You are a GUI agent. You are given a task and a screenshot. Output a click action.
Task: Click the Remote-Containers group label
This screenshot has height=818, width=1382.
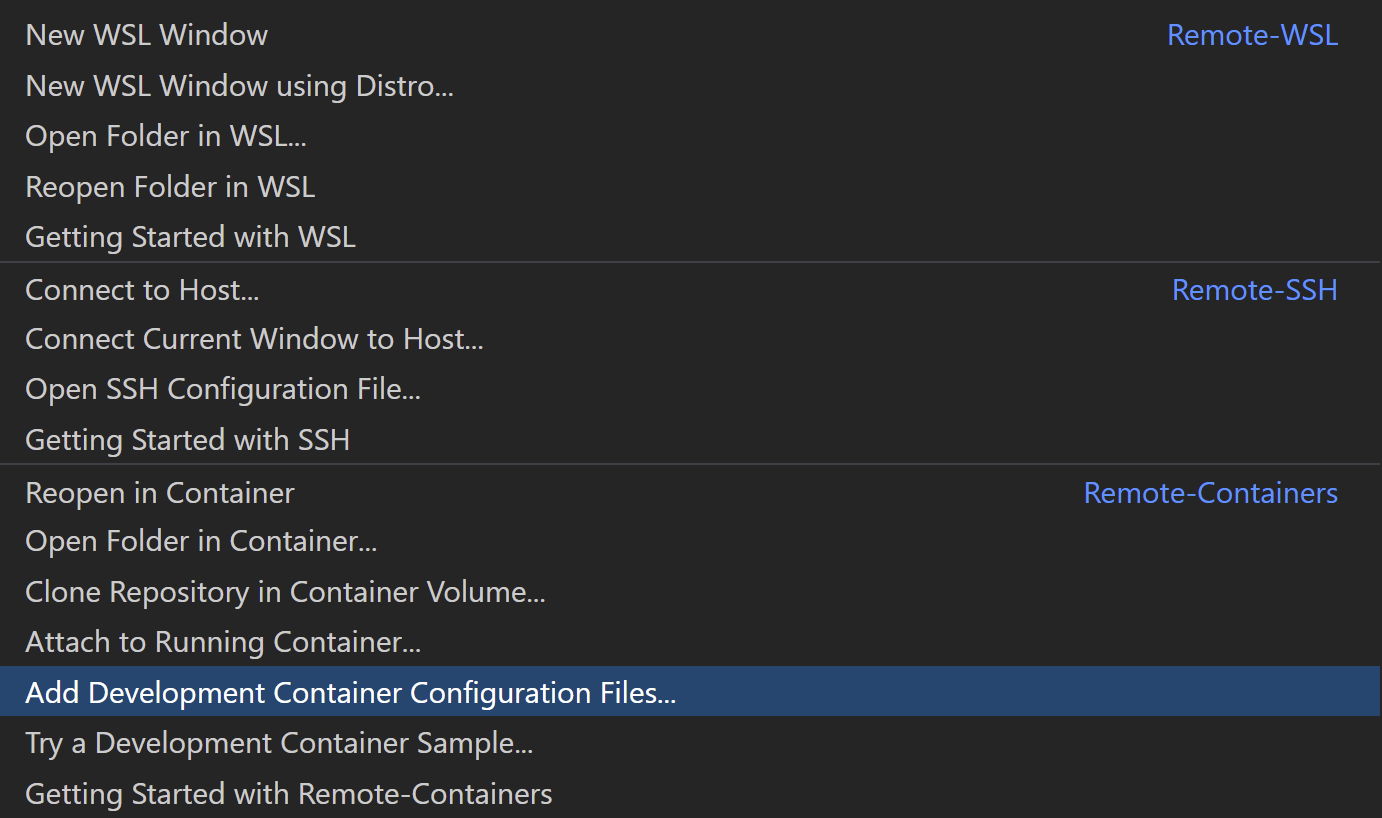(x=1210, y=493)
